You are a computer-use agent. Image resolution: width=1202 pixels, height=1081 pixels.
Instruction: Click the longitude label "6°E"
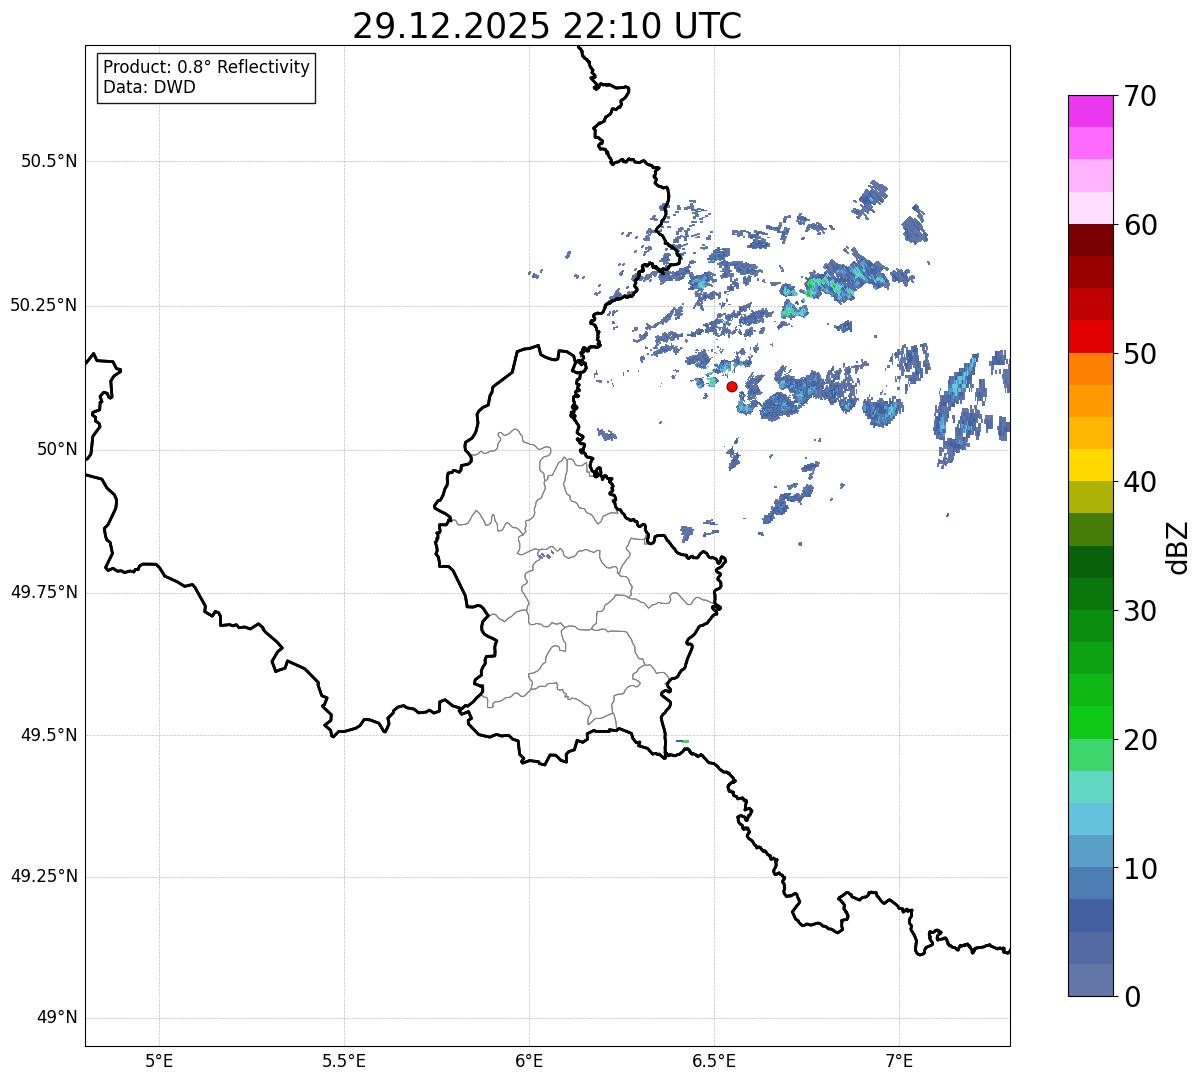coord(529,1060)
